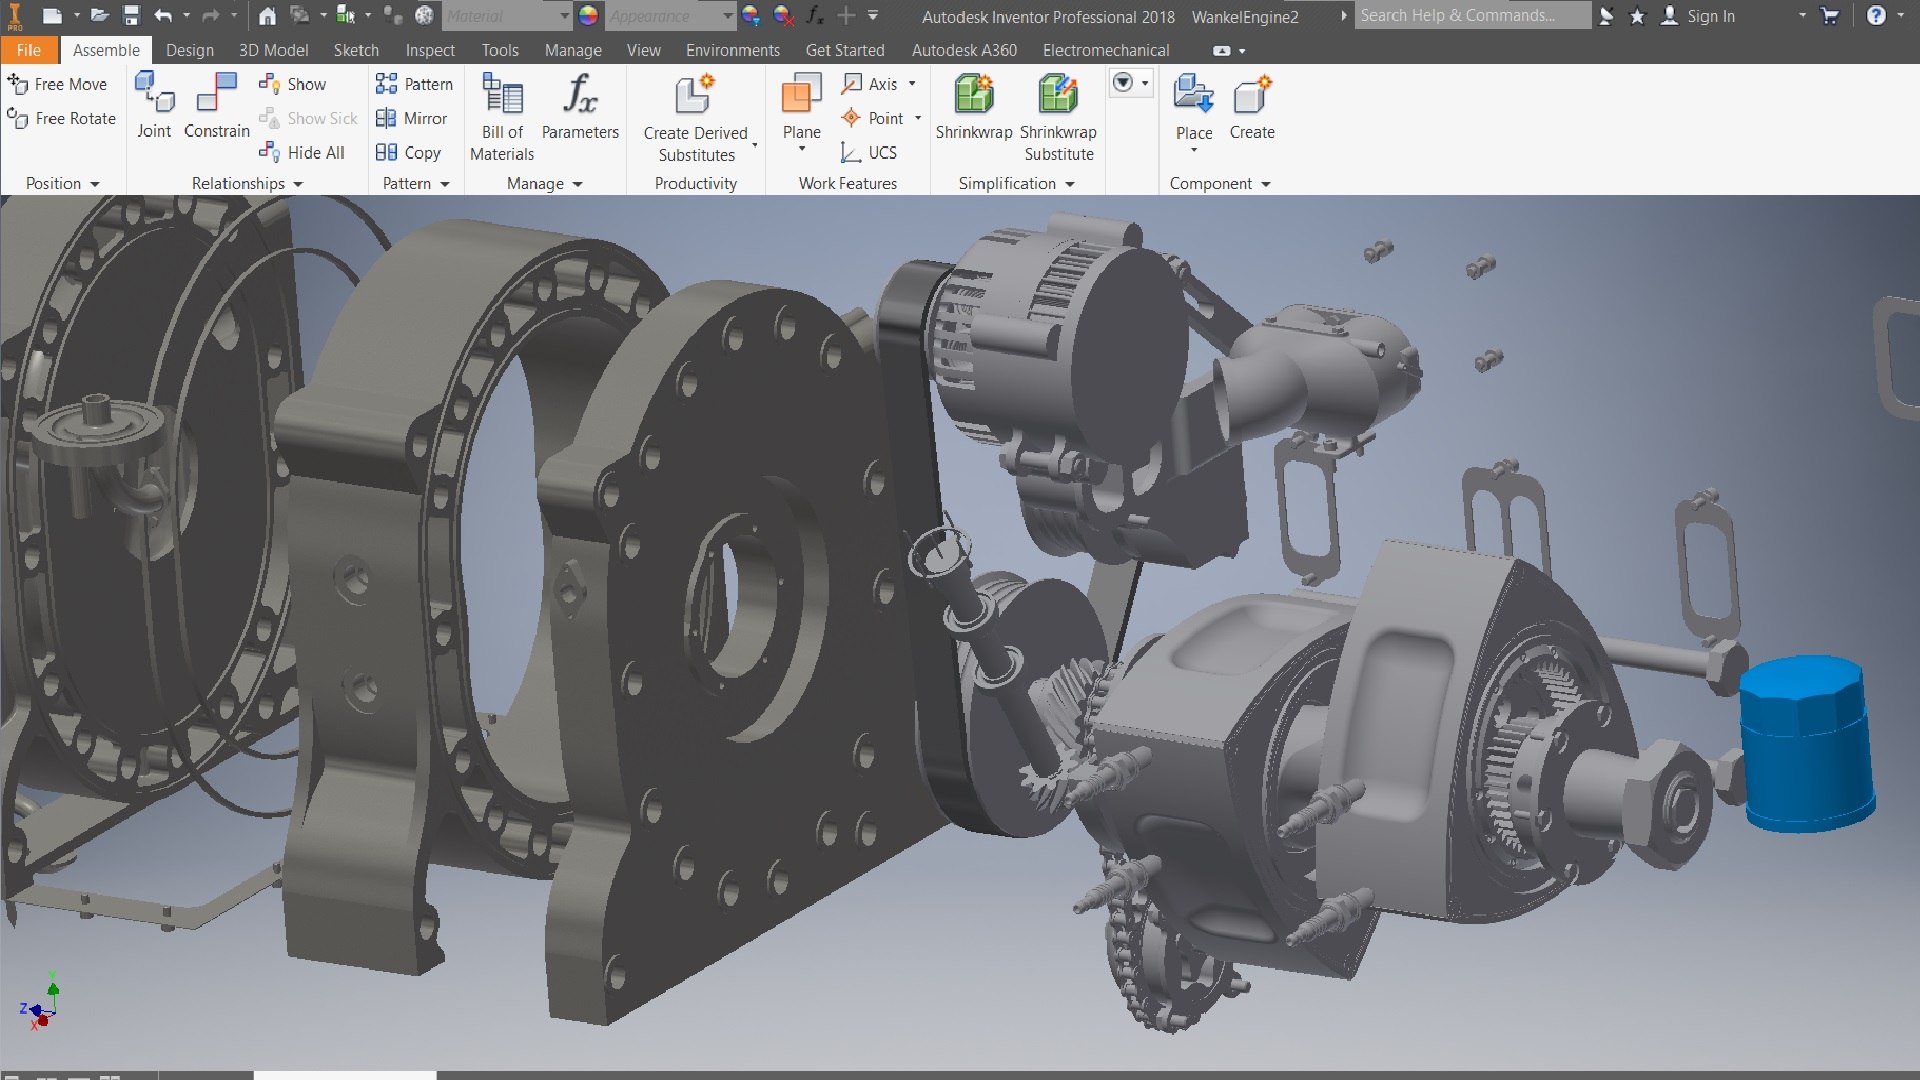Switch to the 3D Model tab
The image size is (1920, 1080).
coord(273,50)
